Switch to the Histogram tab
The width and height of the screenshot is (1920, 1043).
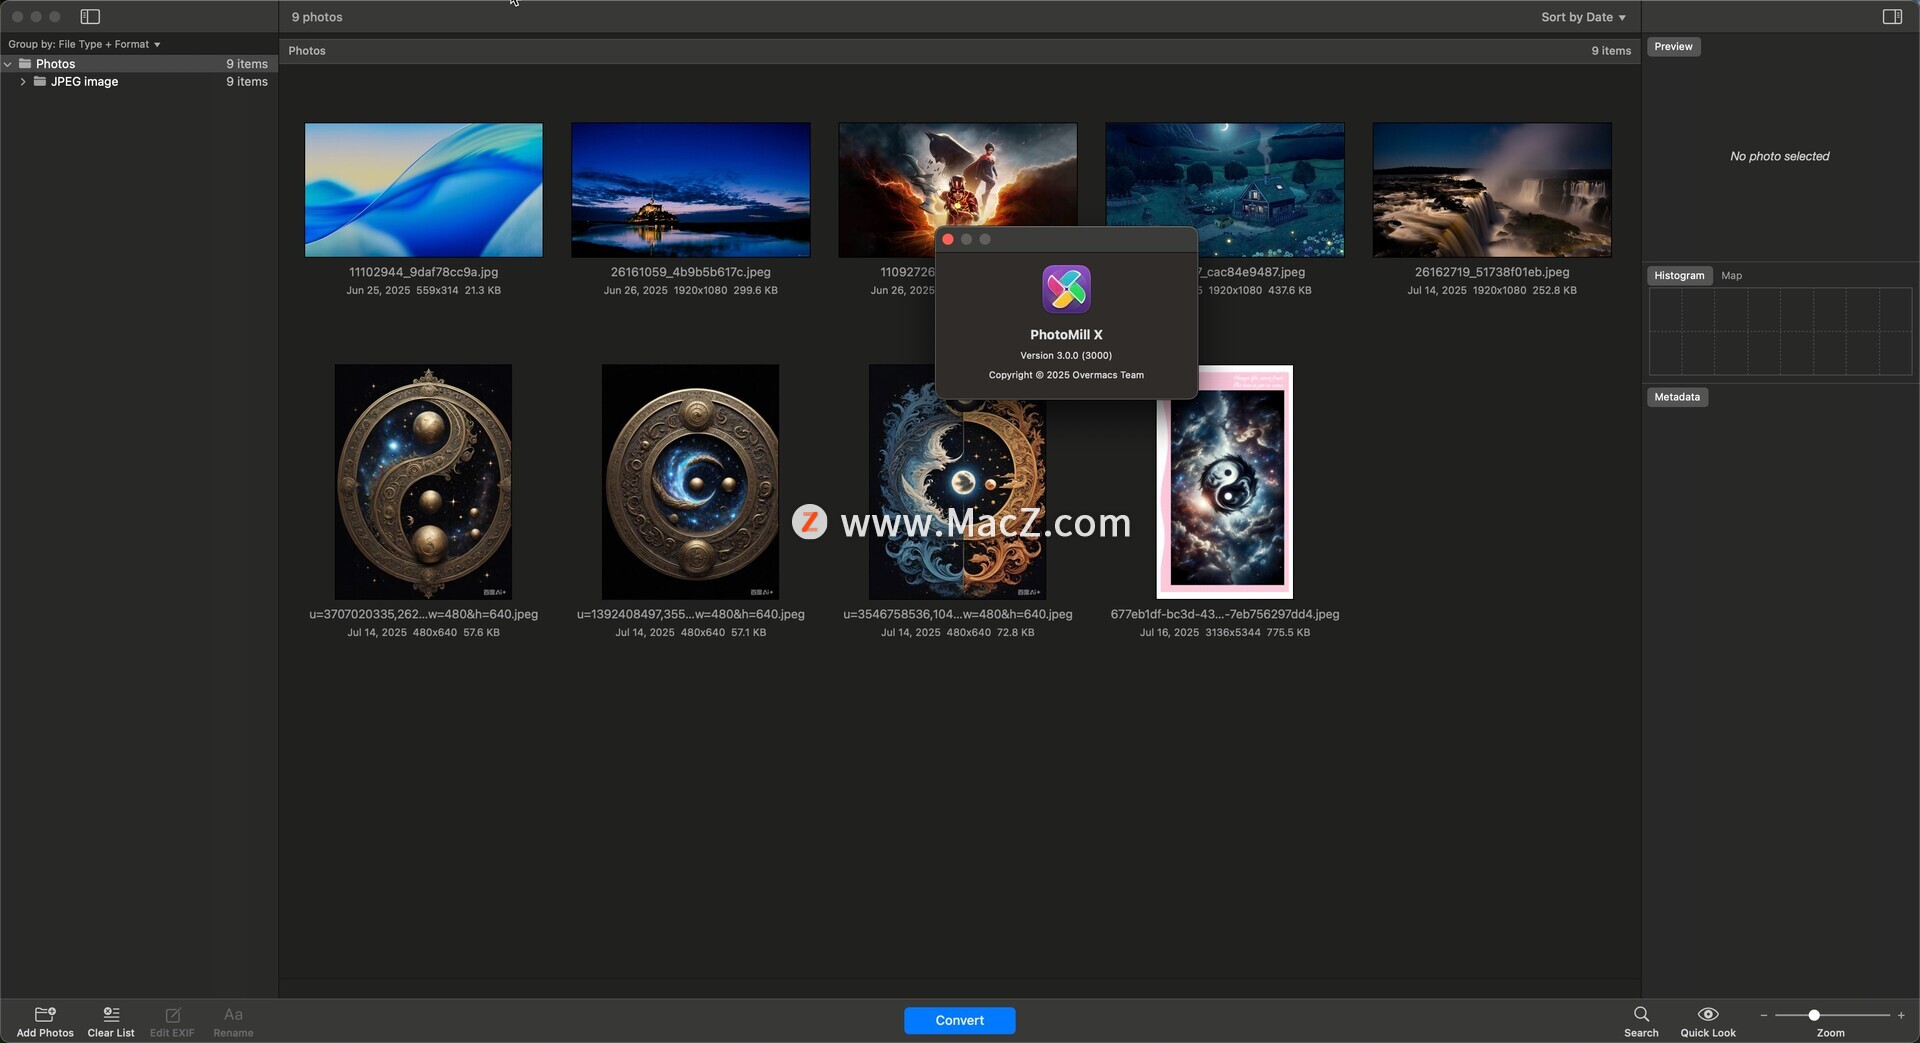coord(1679,275)
